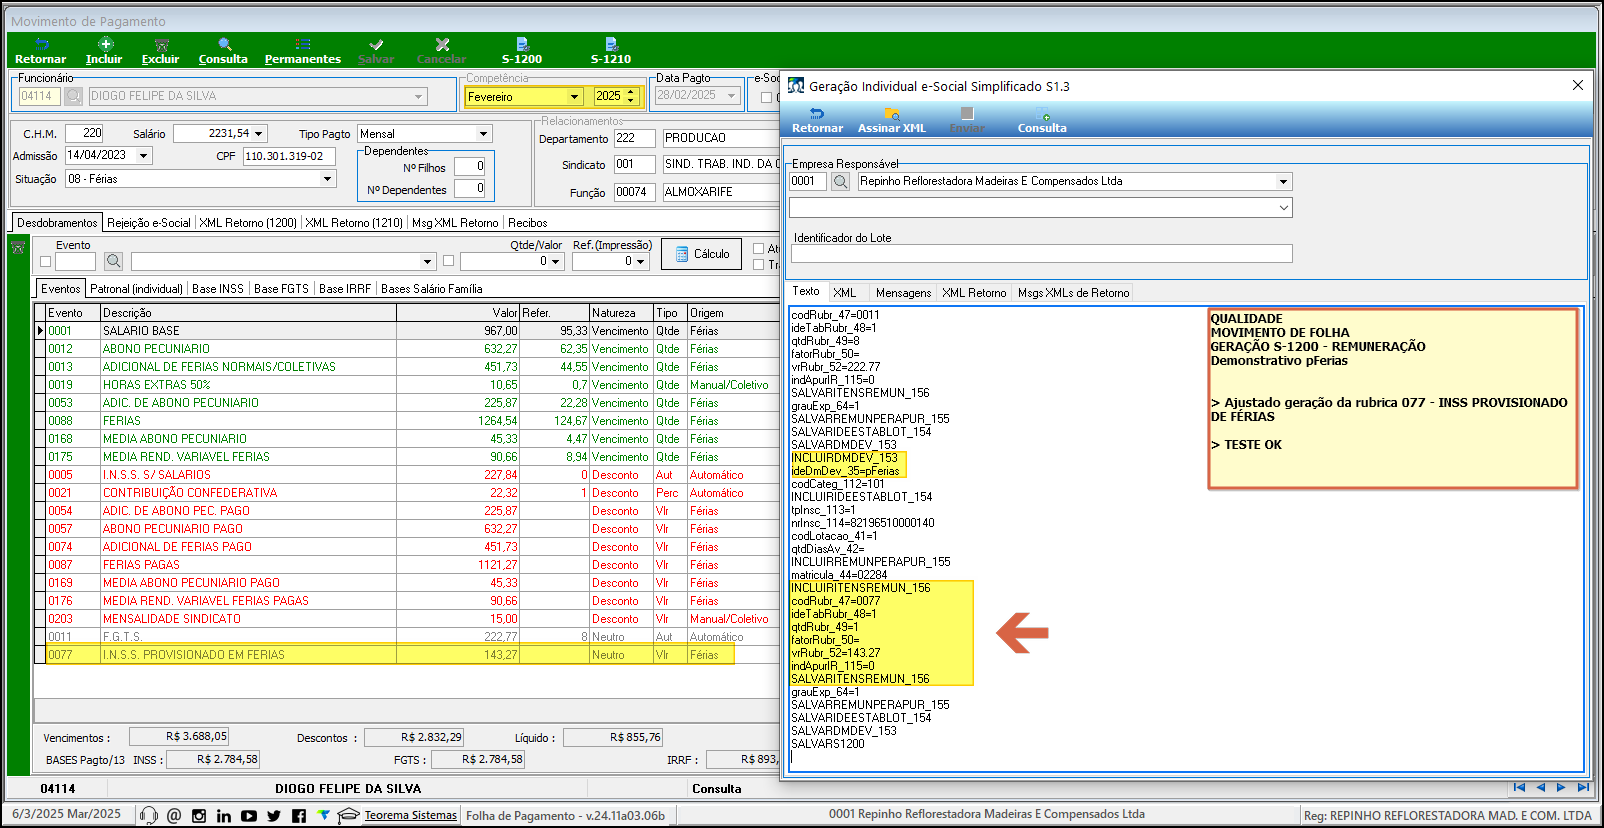1604x828 pixels.
Task: Switch to Patronal (individual) tab
Action: (x=137, y=289)
